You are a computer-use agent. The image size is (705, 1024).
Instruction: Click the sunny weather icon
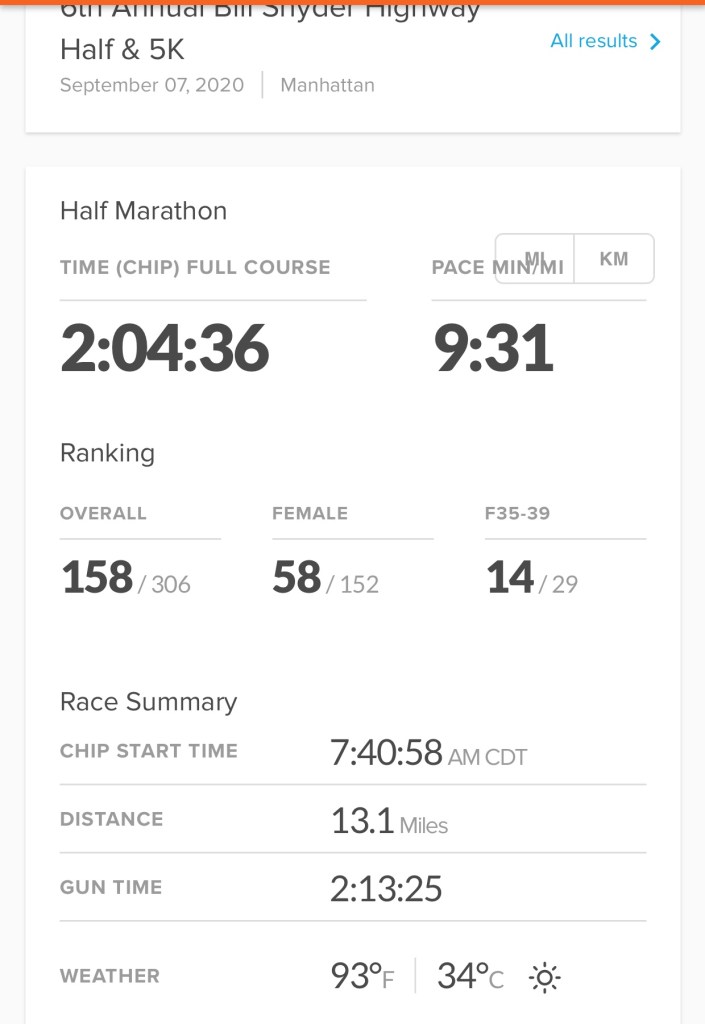pyautogui.click(x=544, y=977)
